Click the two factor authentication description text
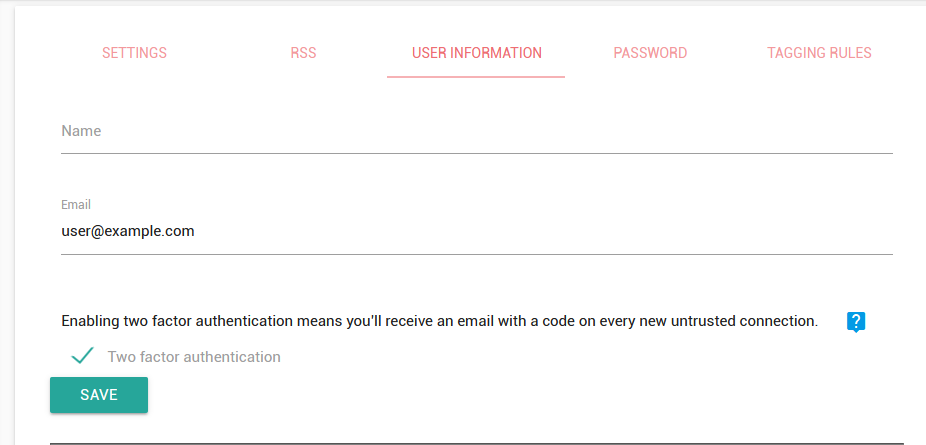This screenshot has width=926, height=445. (x=439, y=322)
